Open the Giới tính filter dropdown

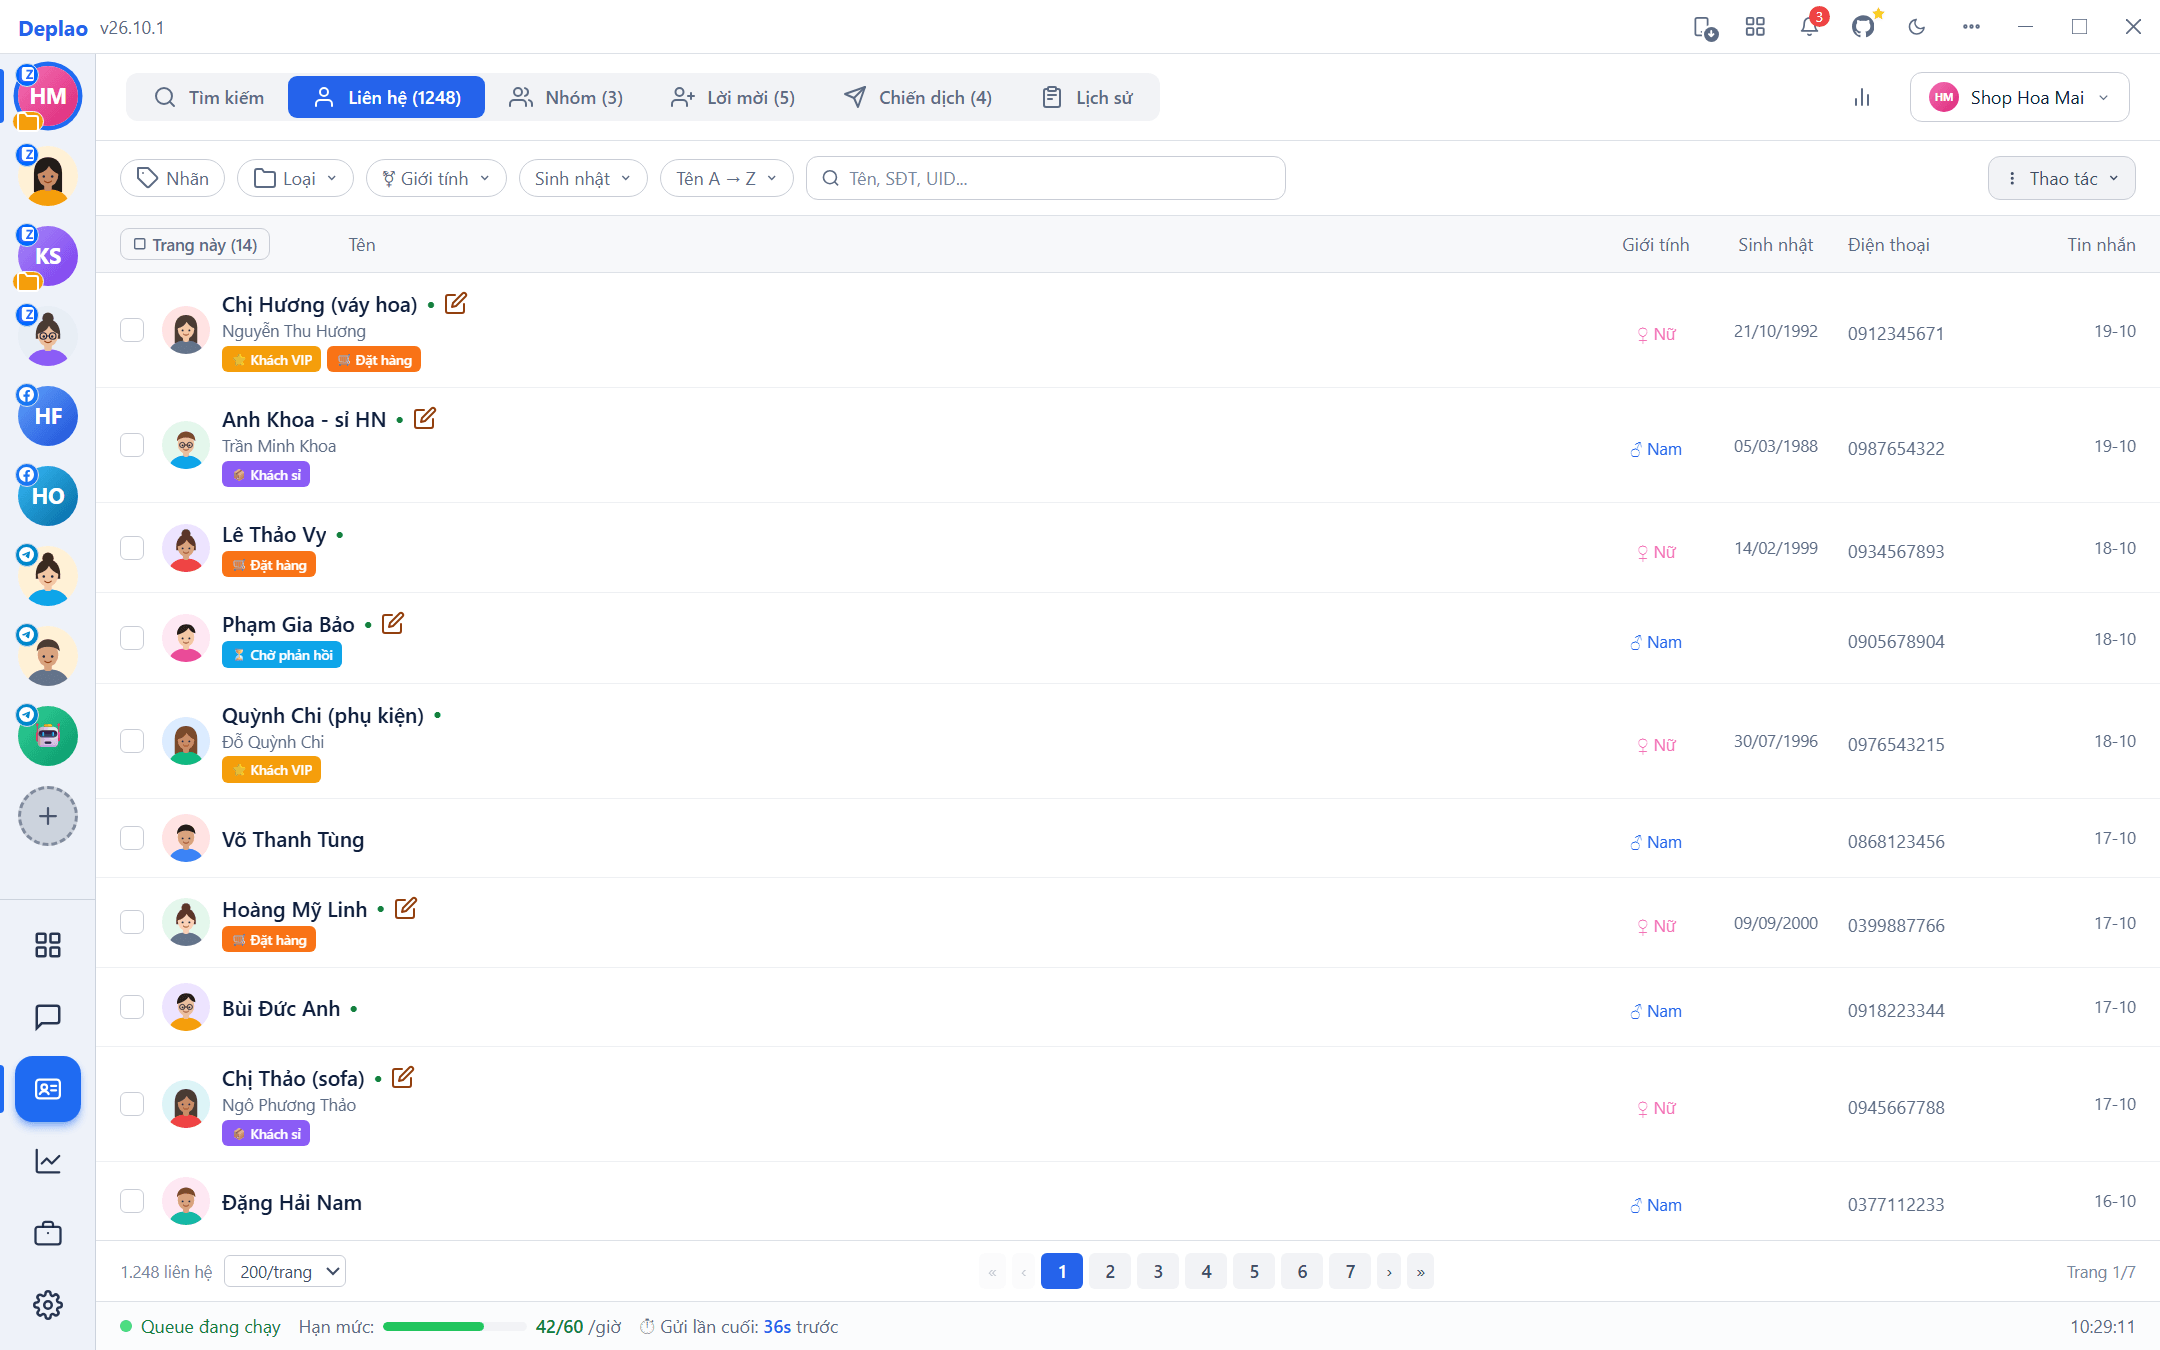(x=436, y=178)
